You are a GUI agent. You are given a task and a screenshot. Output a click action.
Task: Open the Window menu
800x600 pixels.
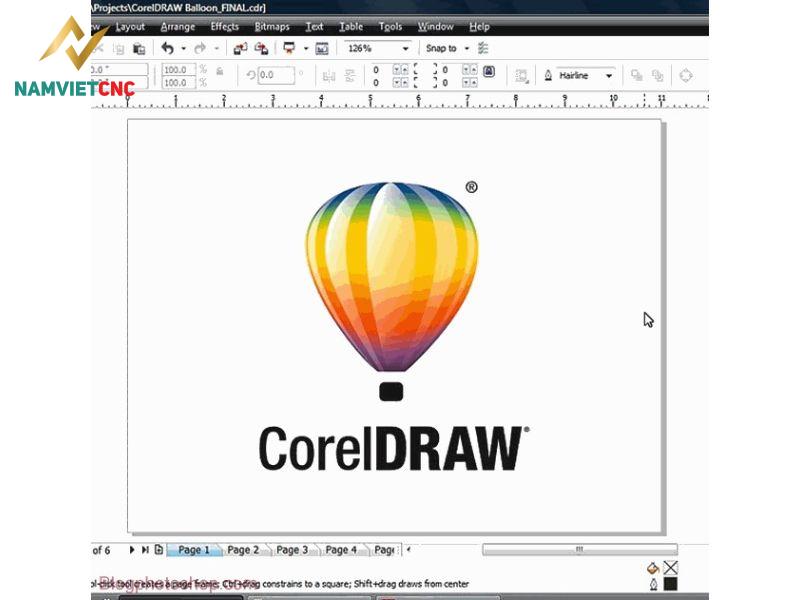click(x=435, y=27)
